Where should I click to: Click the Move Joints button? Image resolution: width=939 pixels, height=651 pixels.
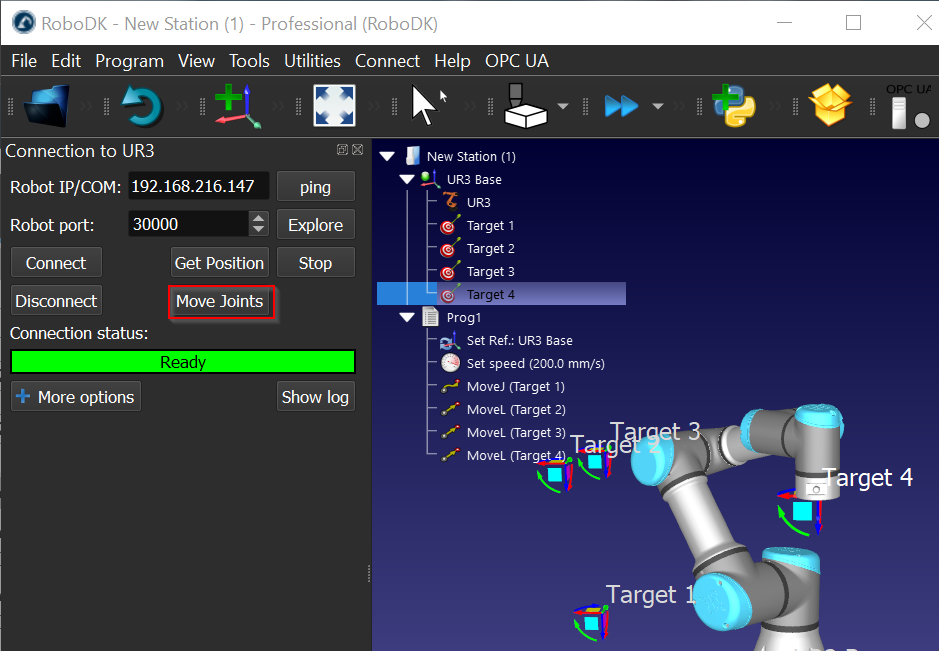pyautogui.click(x=220, y=301)
